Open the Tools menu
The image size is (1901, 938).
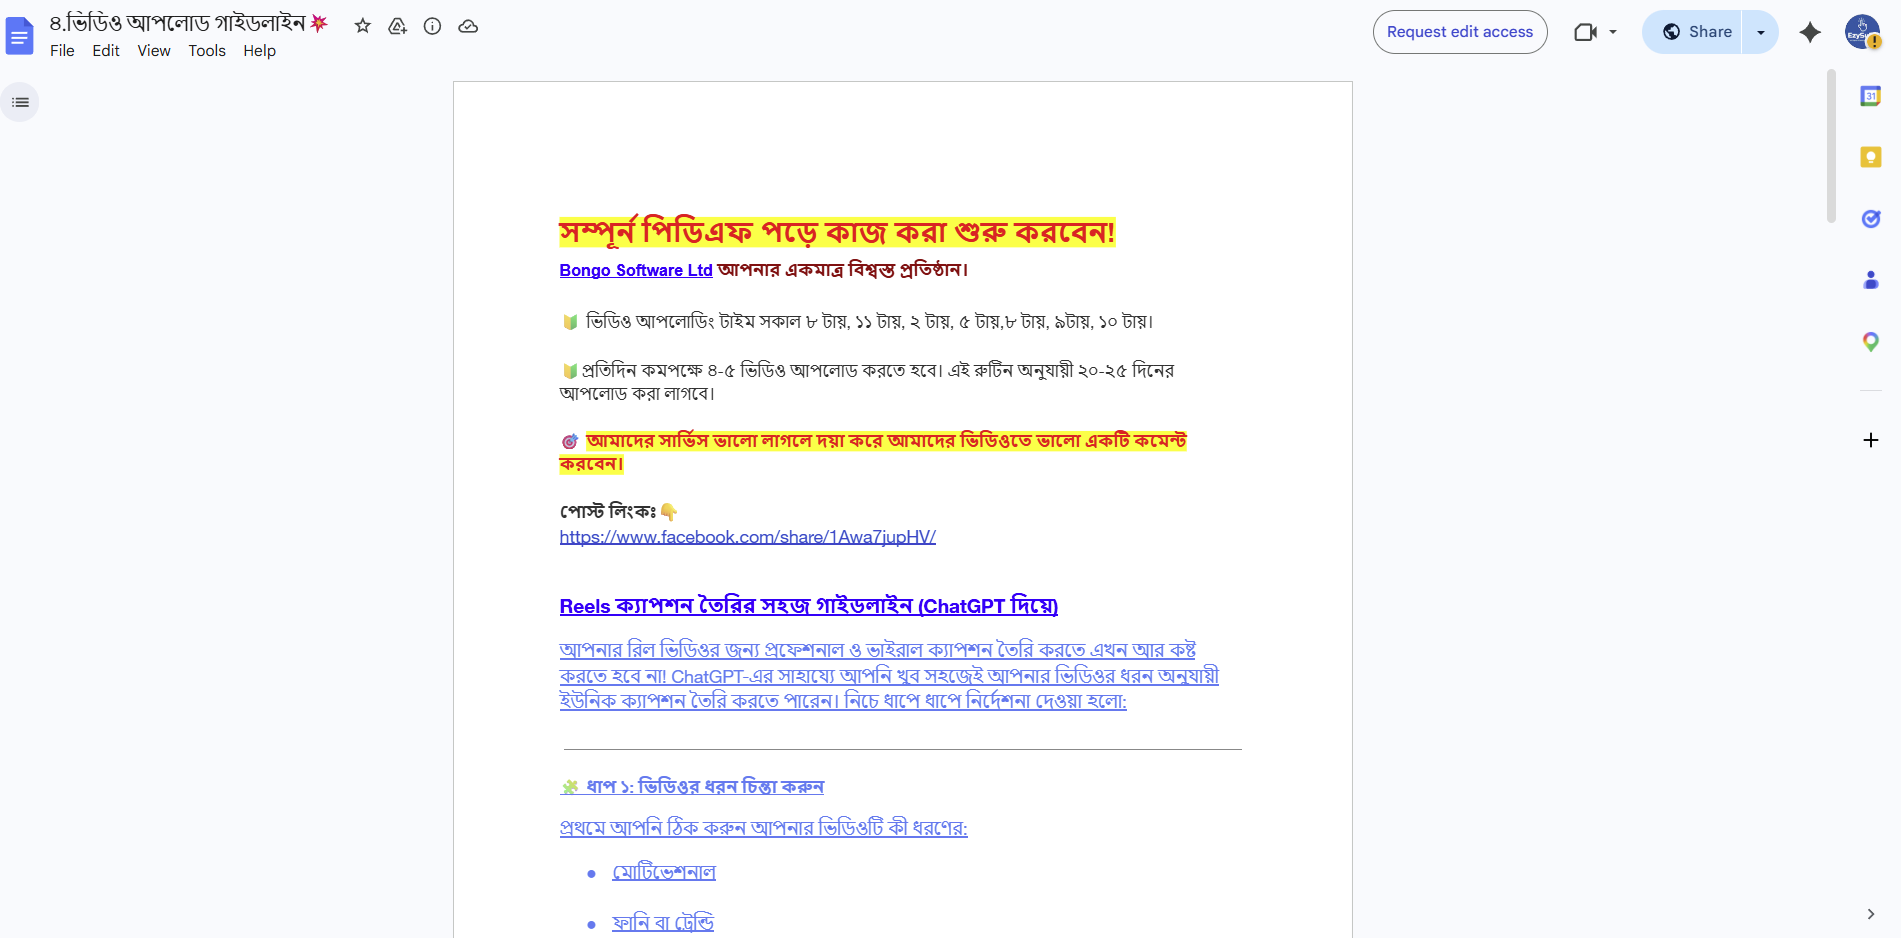(207, 51)
